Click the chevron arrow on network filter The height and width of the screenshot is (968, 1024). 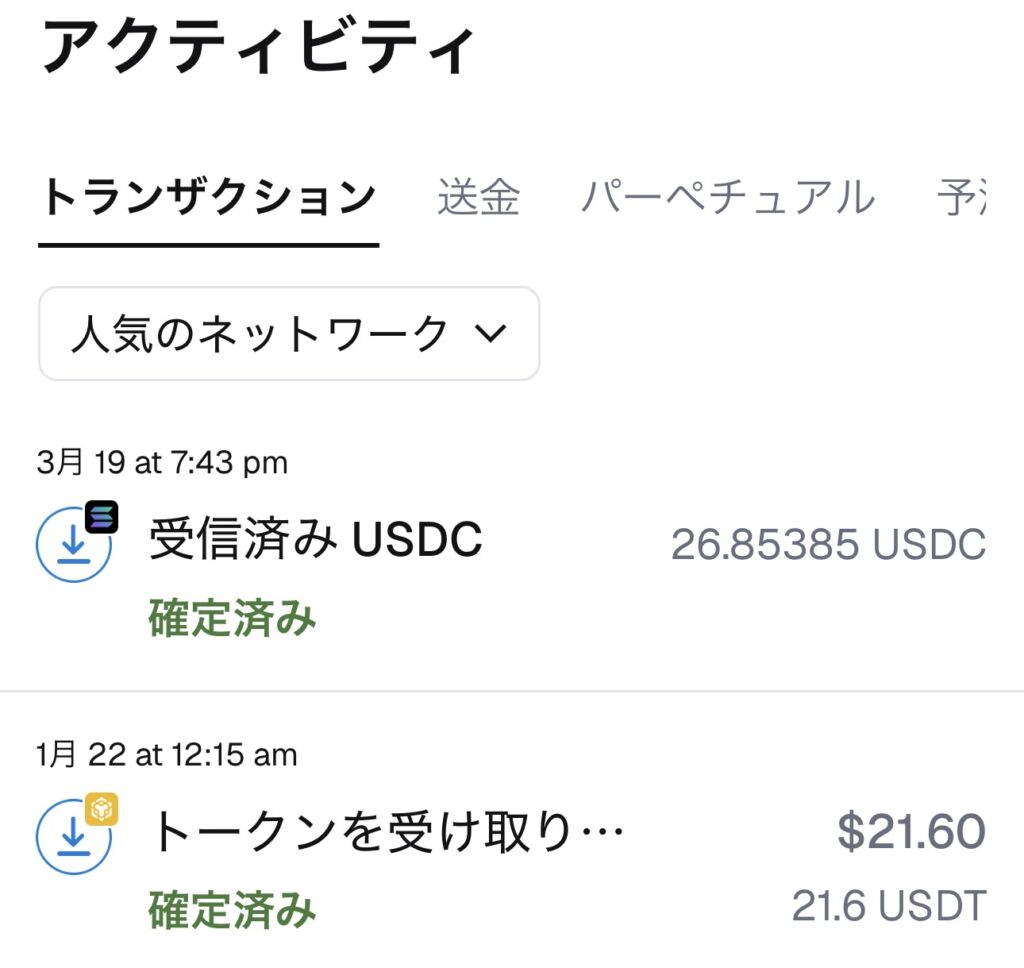490,334
